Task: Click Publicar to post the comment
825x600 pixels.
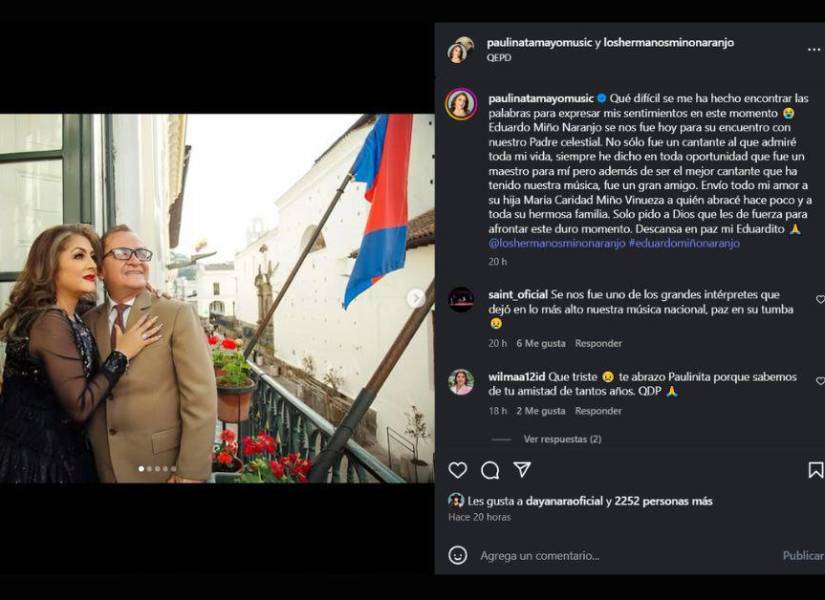Action: coord(803,555)
